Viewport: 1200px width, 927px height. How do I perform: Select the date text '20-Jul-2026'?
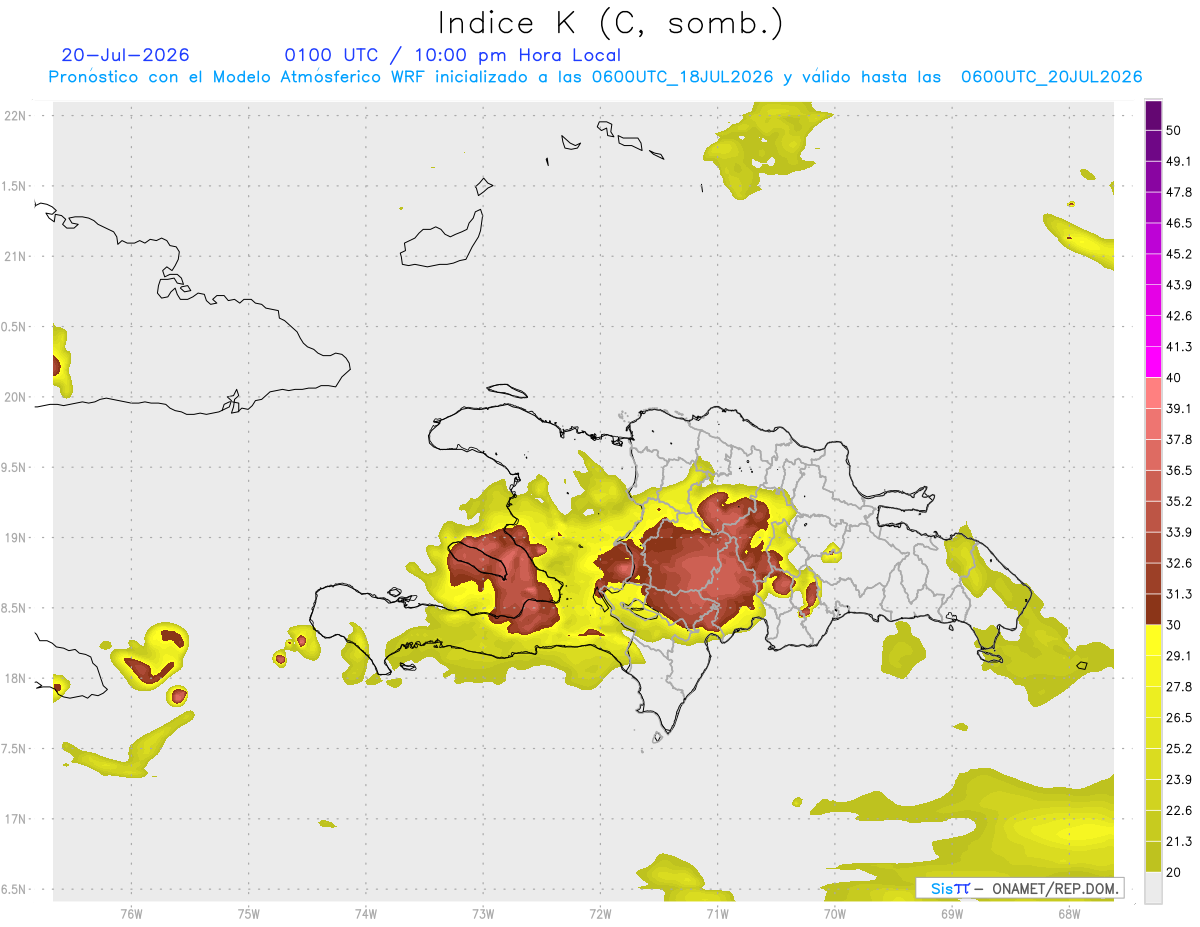pos(125,55)
